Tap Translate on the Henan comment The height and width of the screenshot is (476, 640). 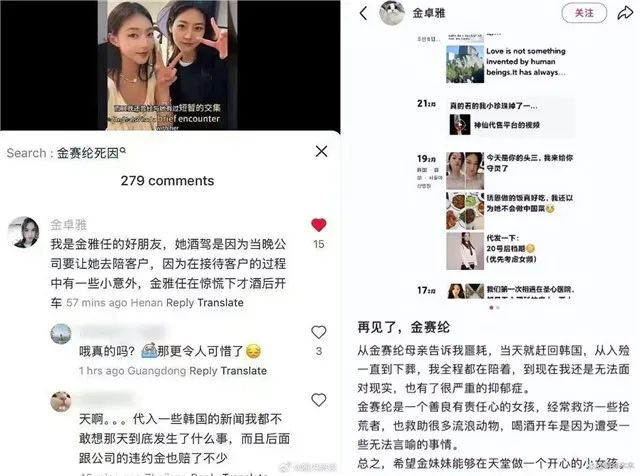click(x=220, y=303)
